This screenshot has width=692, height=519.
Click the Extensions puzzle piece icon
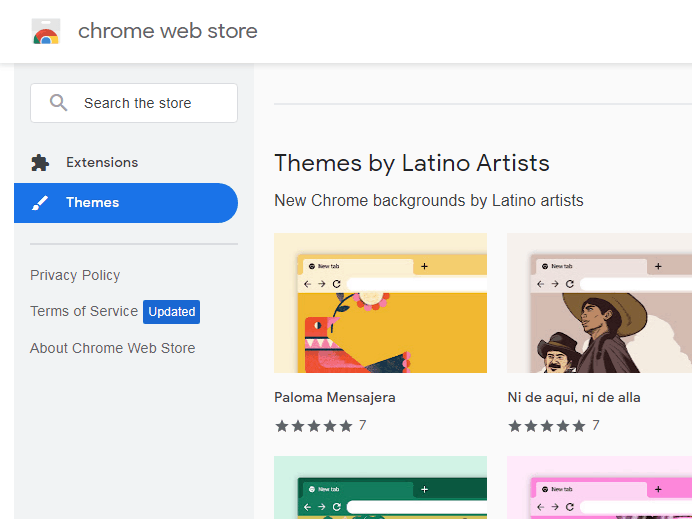click(x=40, y=162)
